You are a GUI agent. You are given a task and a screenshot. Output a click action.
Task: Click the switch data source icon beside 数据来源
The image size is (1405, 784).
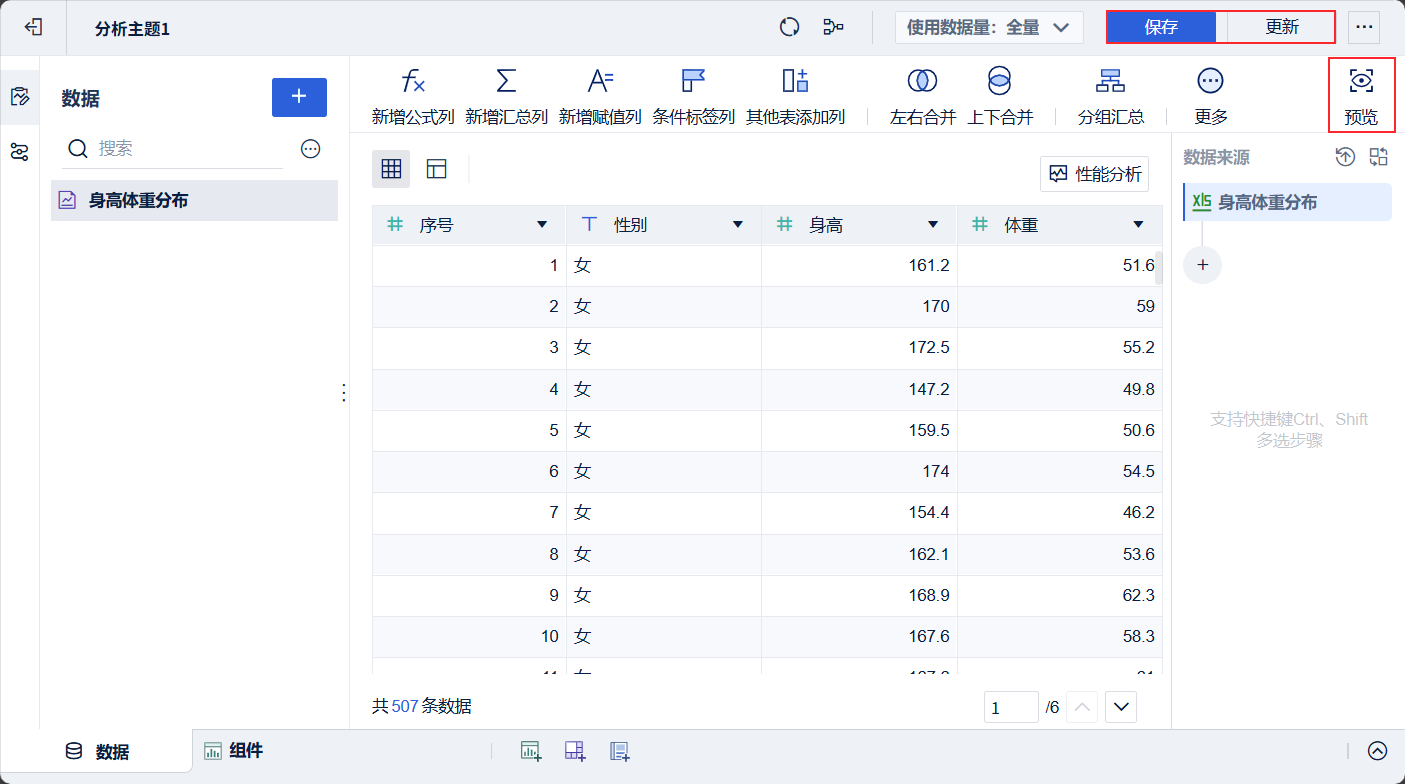click(x=1380, y=157)
